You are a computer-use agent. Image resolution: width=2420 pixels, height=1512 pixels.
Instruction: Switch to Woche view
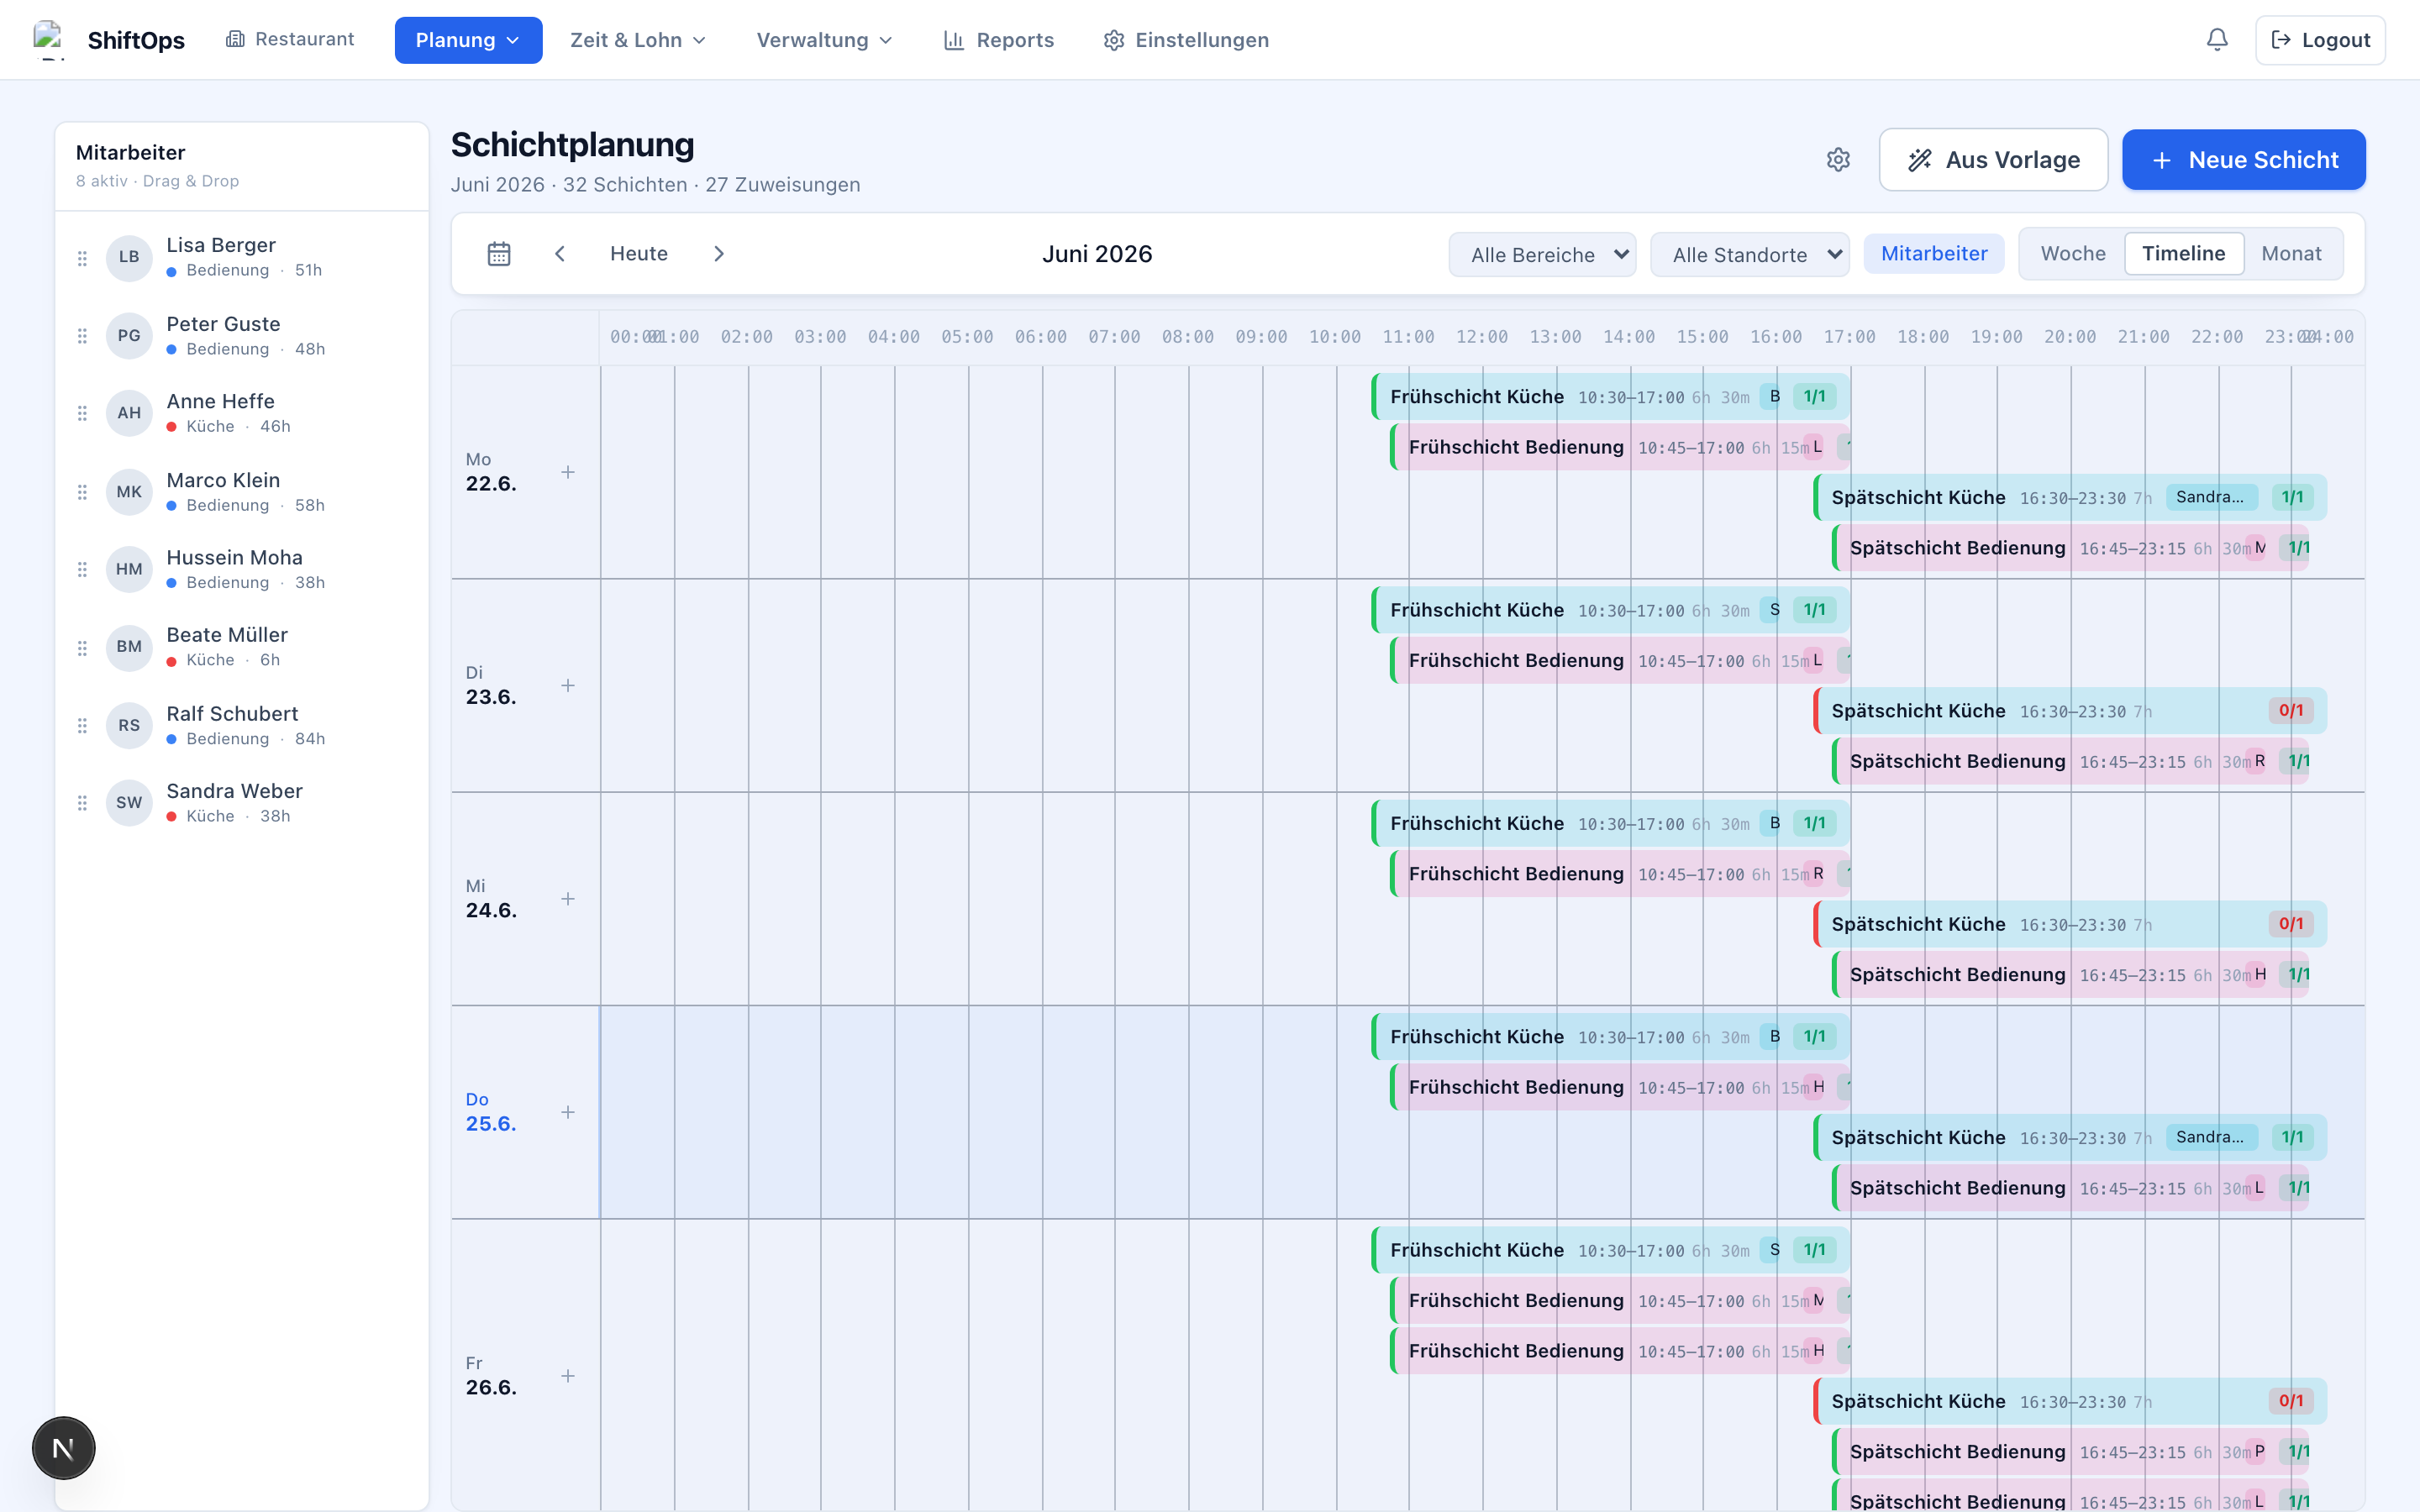pyautogui.click(x=2072, y=254)
